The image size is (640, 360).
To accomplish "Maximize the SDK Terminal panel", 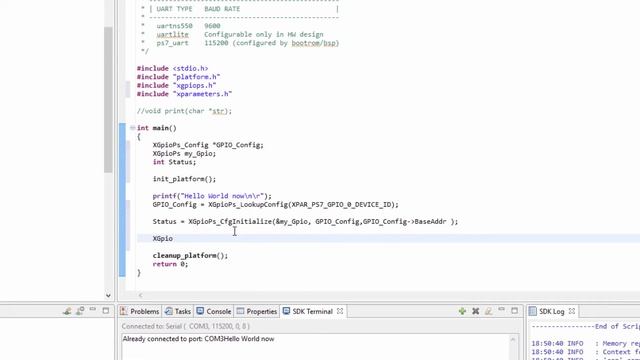I will click(514, 311).
